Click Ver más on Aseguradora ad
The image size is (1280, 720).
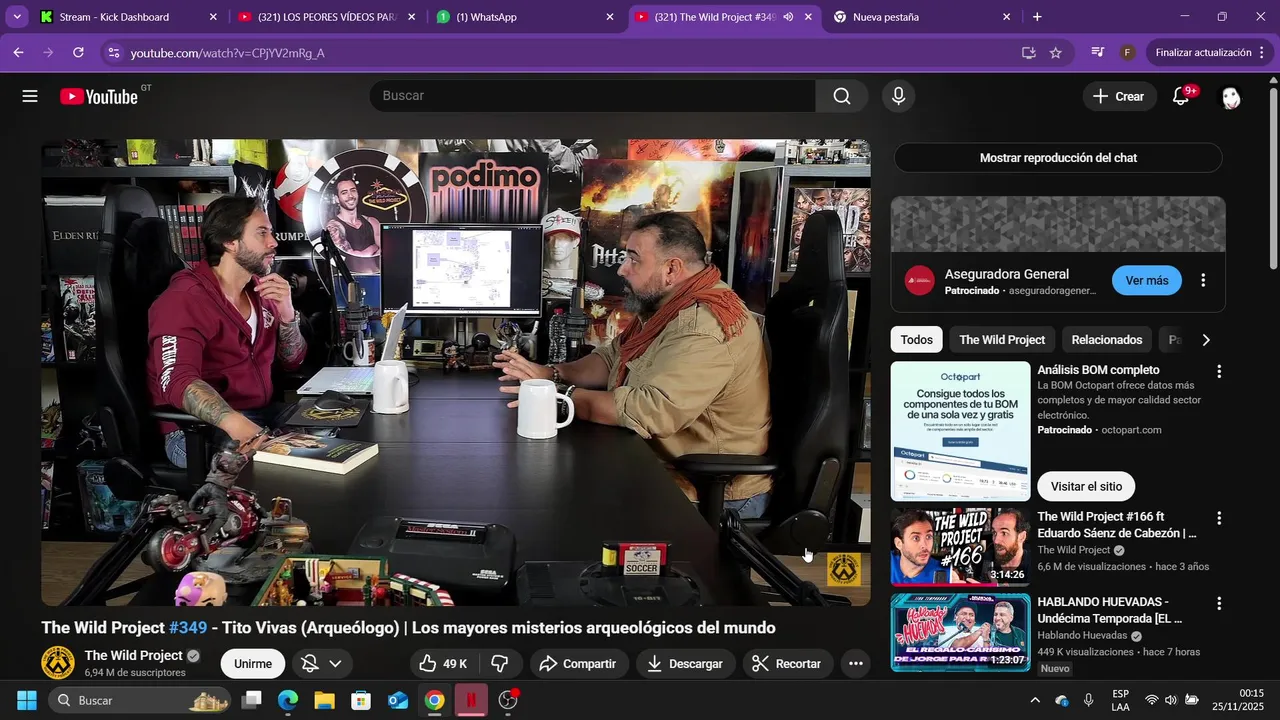tap(1147, 281)
